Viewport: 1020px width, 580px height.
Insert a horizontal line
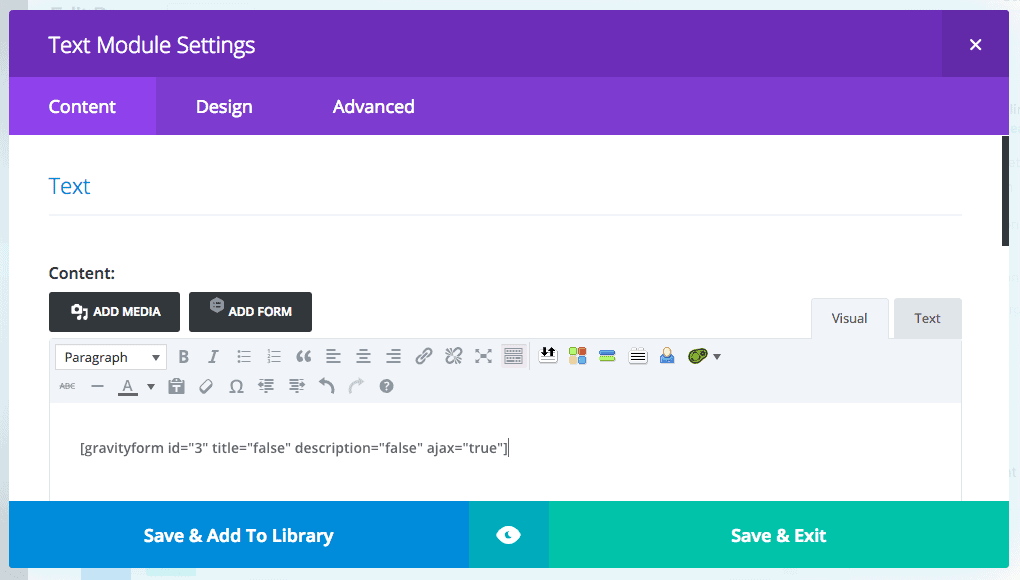tap(98, 386)
